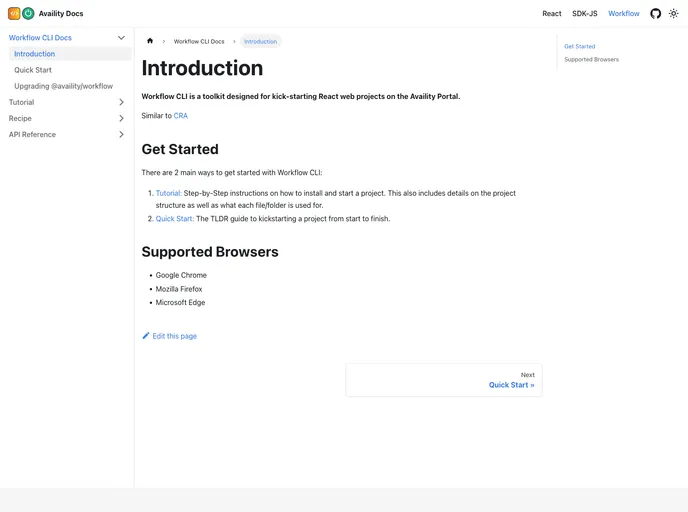
Task: Select Introduction in the sidebar
Action: 70,54
